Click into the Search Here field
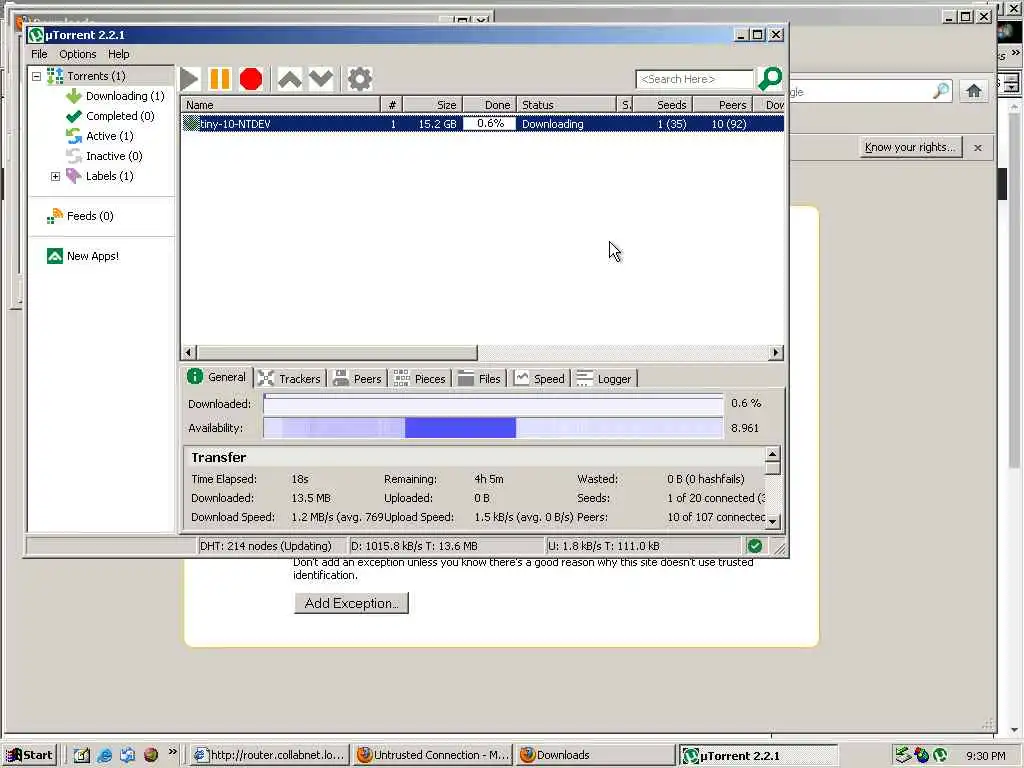Image resolution: width=1024 pixels, height=768 pixels. 694,79
